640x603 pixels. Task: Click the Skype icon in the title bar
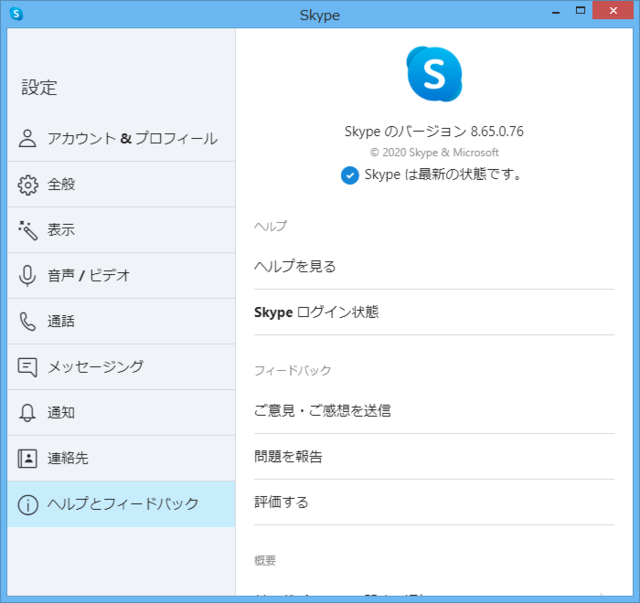click(16, 14)
